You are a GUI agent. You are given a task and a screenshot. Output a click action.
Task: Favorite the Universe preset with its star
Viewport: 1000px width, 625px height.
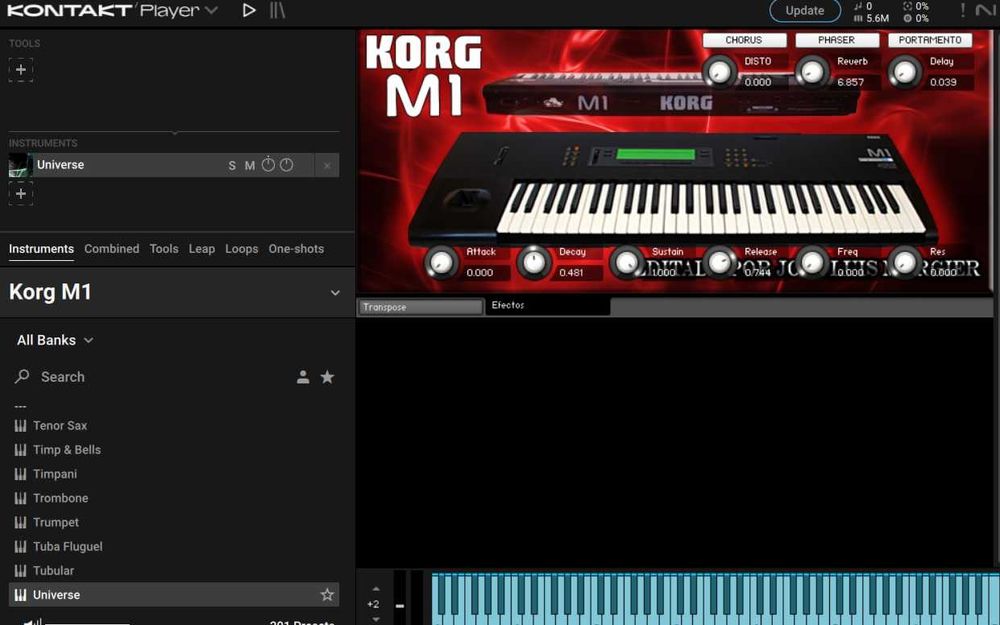(327, 594)
